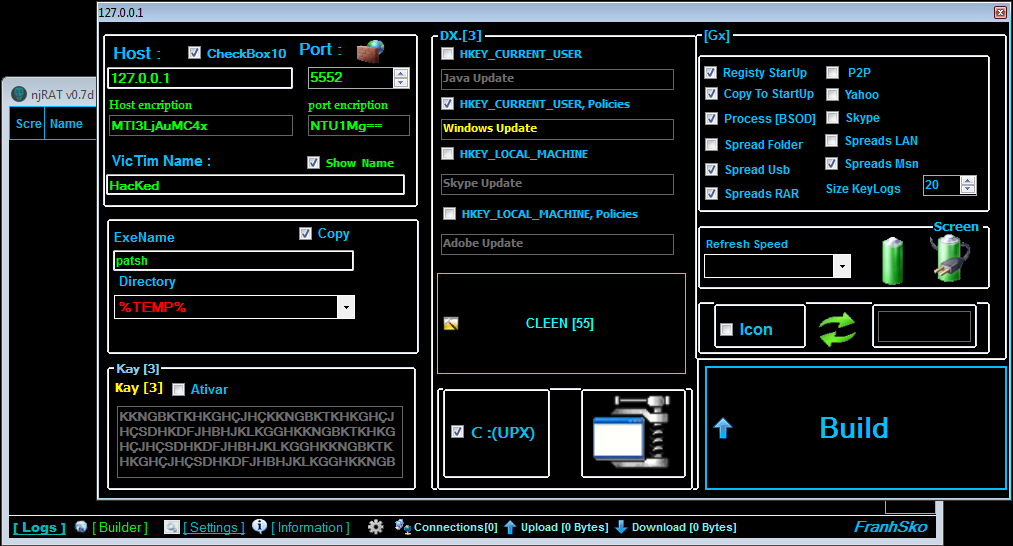The image size is (1013, 546).
Task: Click the gear icon in status bar
Action: tap(375, 527)
